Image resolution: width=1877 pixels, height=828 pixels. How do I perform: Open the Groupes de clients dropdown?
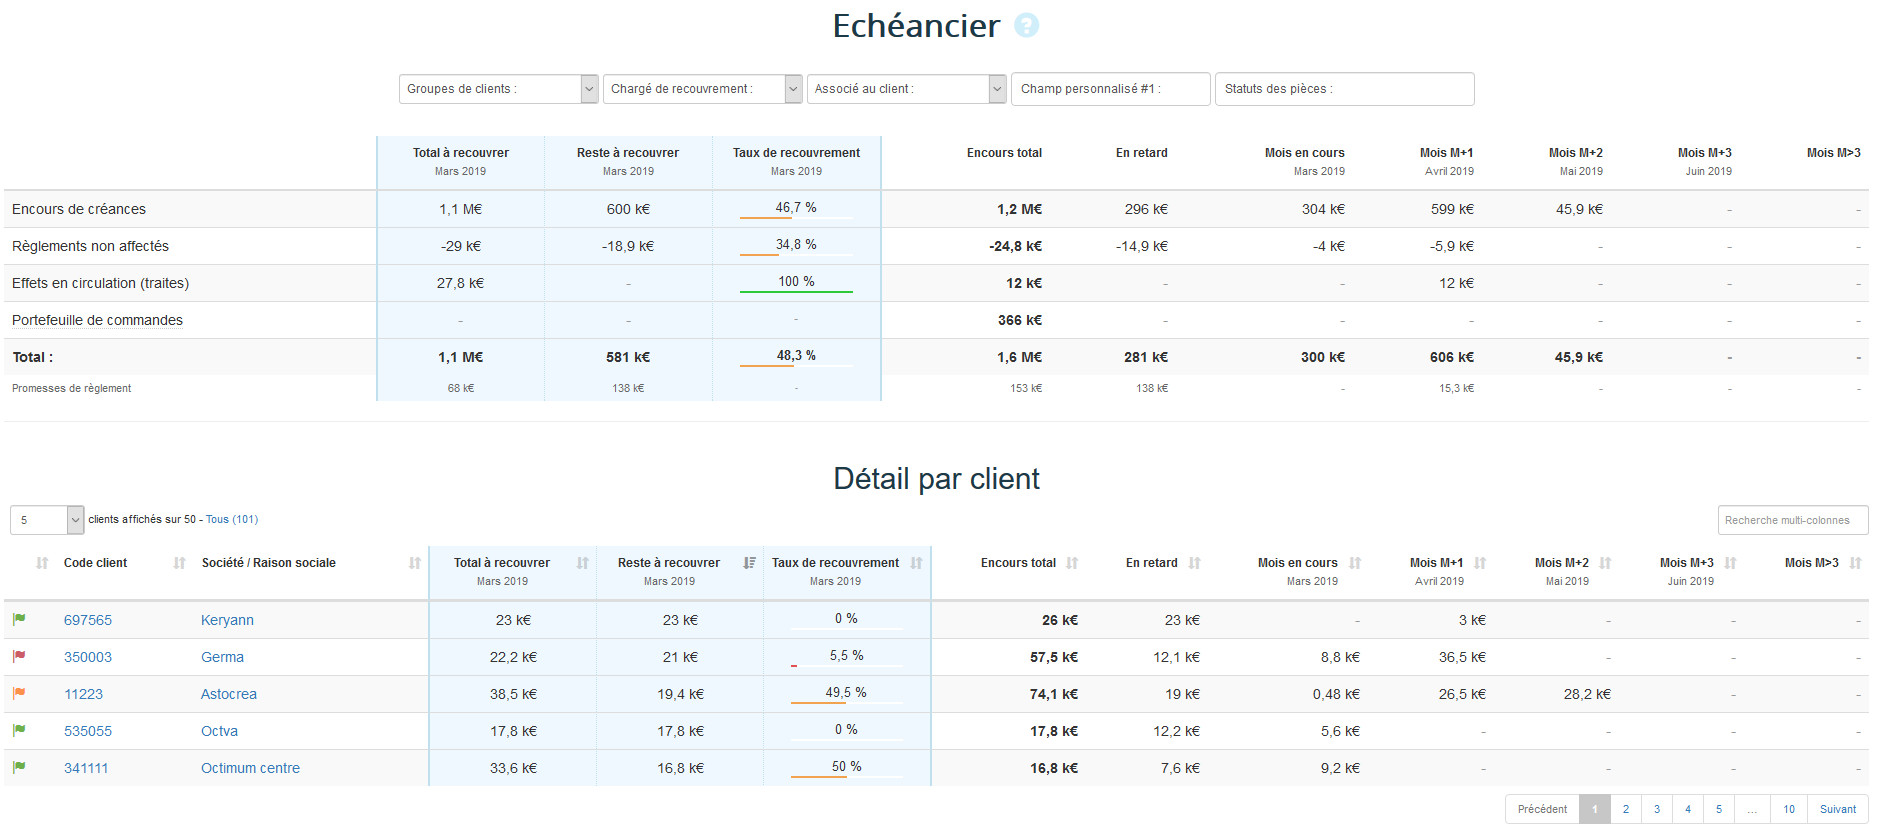pyautogui.click(x=498, y=89)
